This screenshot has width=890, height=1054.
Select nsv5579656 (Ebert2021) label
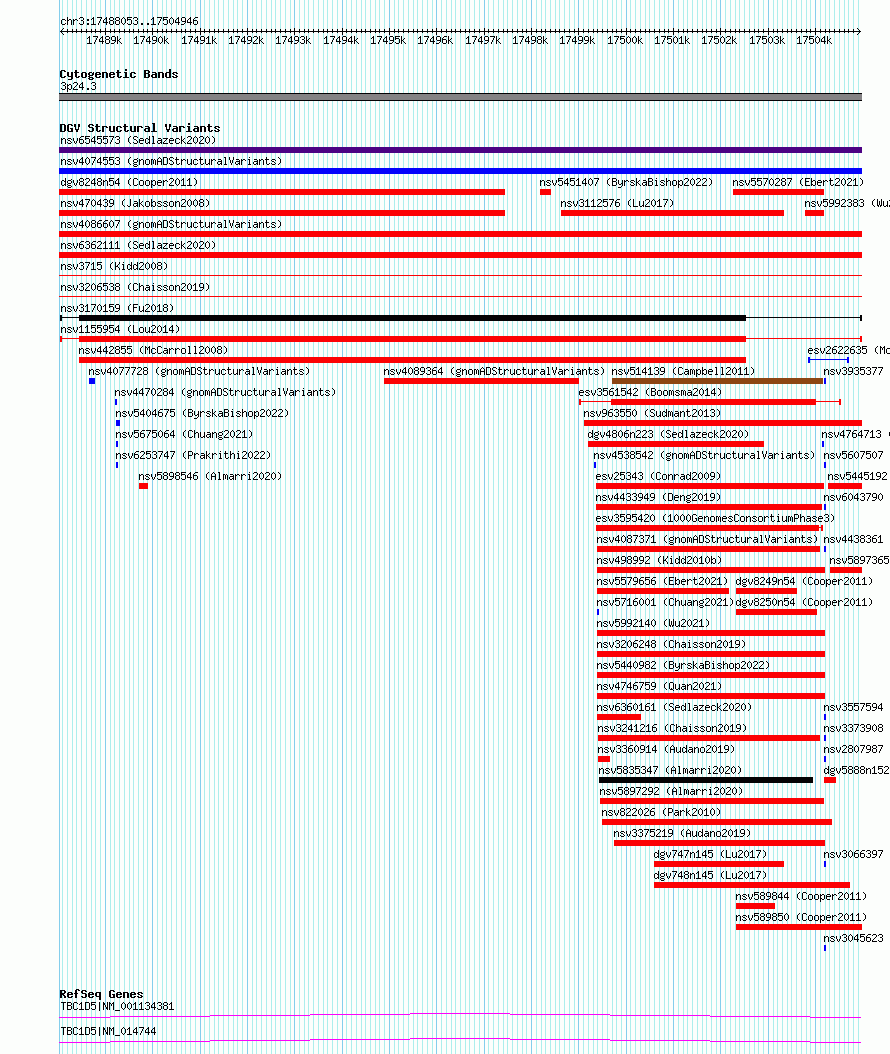[x=662, y=581]
